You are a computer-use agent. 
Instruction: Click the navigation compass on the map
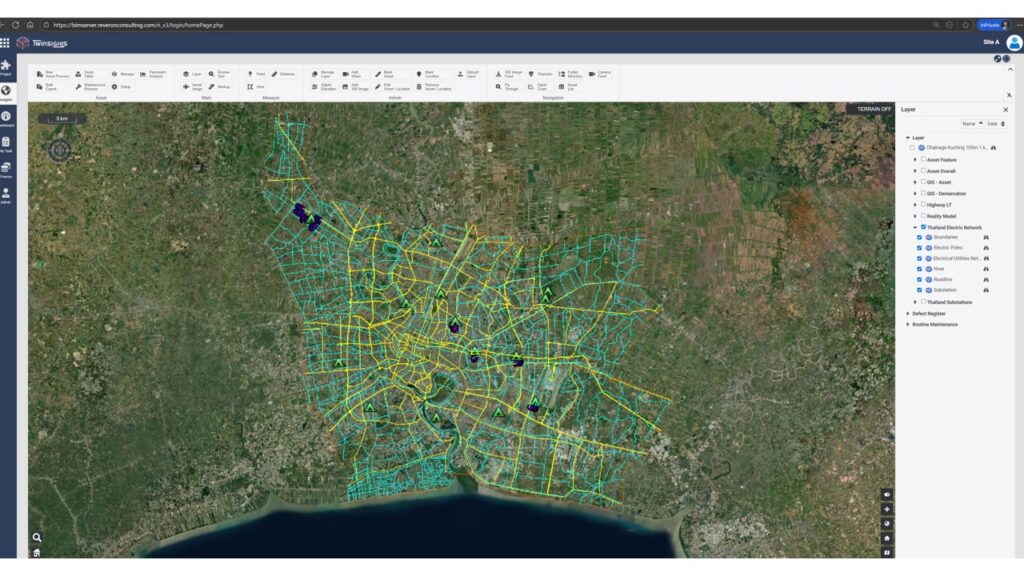coord(60,150)
